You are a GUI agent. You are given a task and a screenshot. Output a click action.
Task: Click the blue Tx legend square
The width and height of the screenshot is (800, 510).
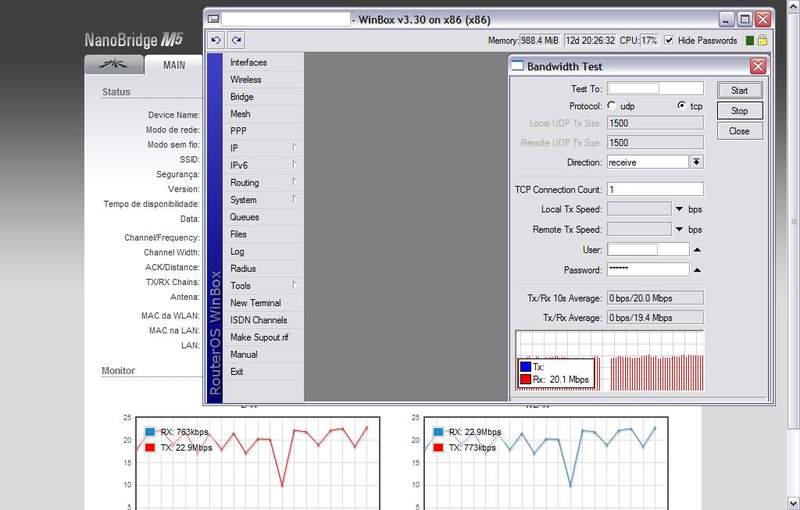[x=526, y=366]
